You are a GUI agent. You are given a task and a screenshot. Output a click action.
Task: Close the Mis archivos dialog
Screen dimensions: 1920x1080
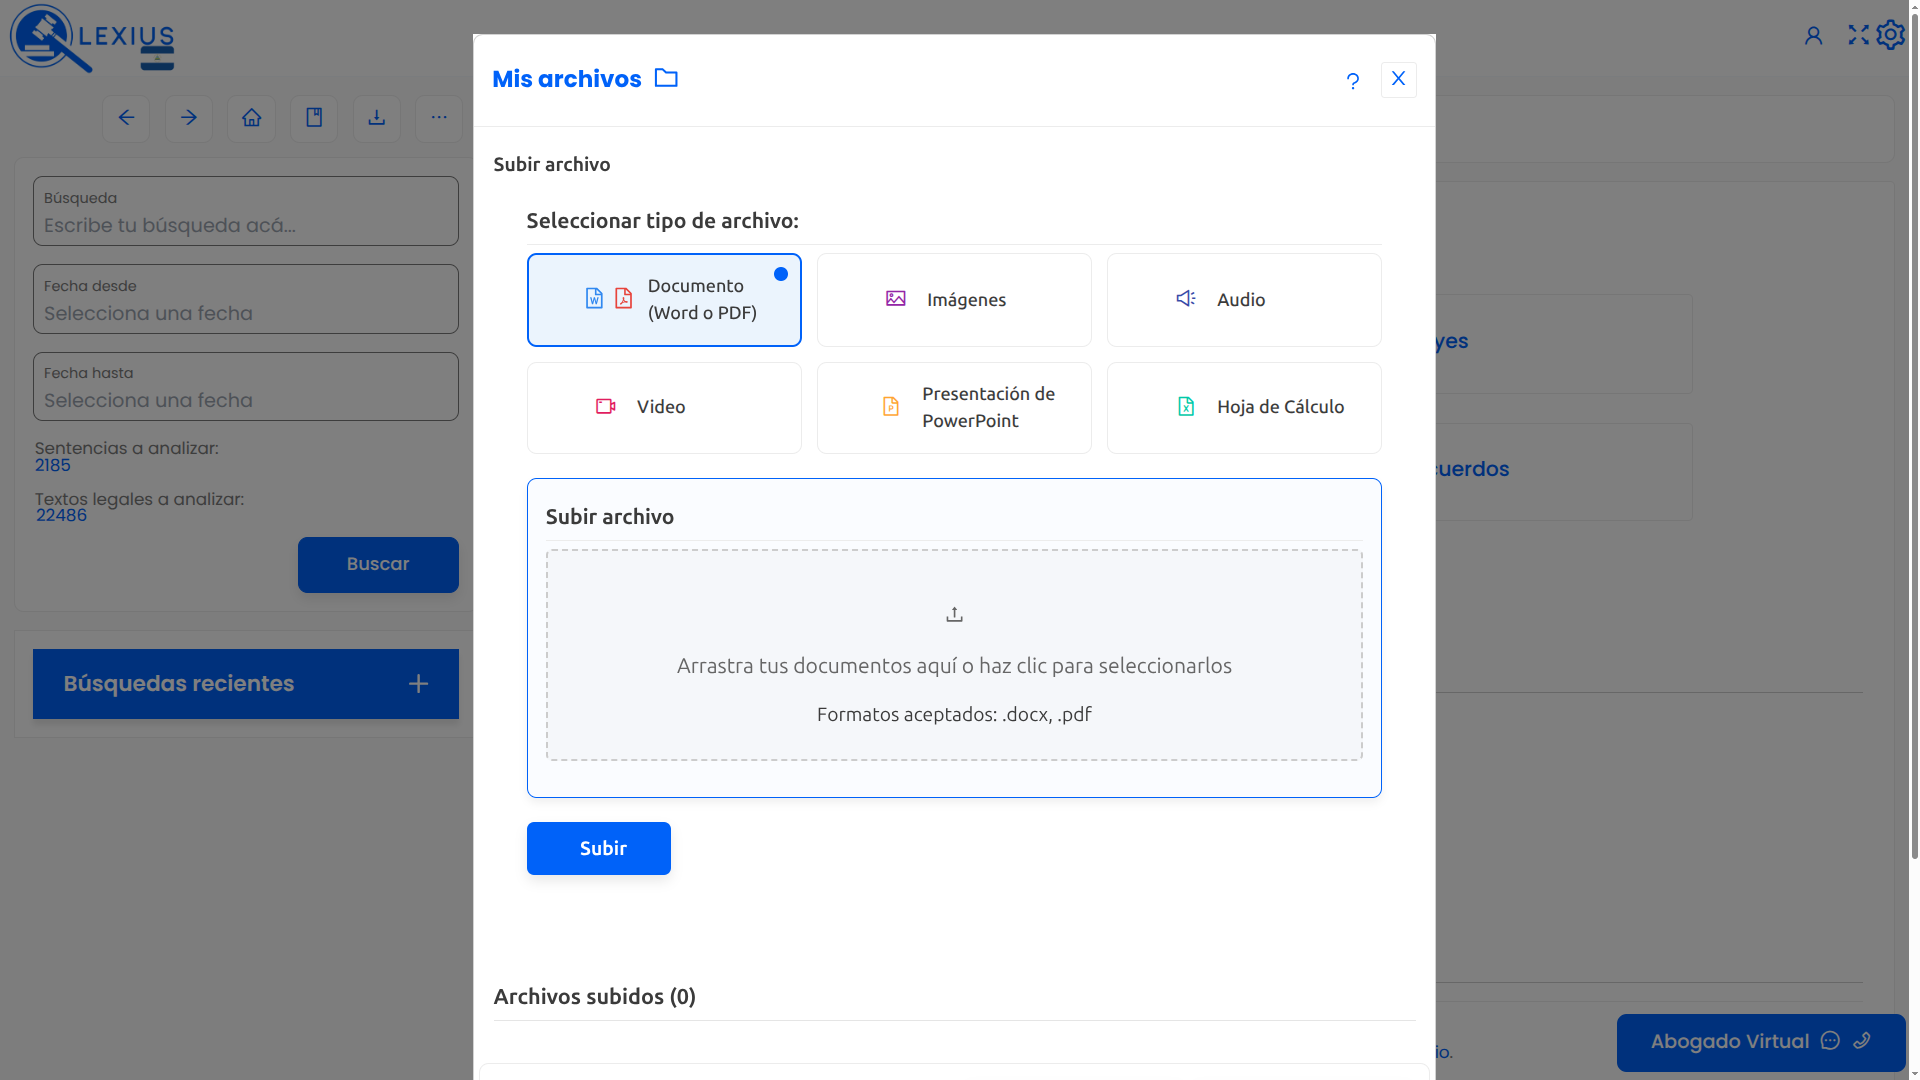point(1398,79)
